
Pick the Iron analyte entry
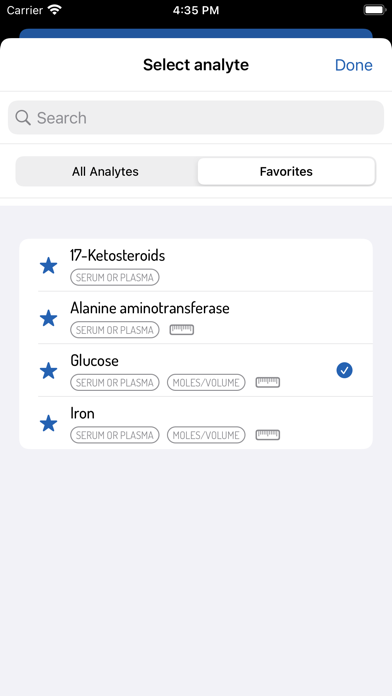196,423
